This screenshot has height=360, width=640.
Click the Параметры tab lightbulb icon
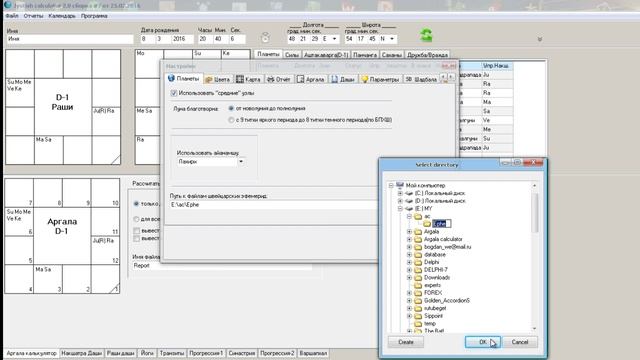coord(364,79)
